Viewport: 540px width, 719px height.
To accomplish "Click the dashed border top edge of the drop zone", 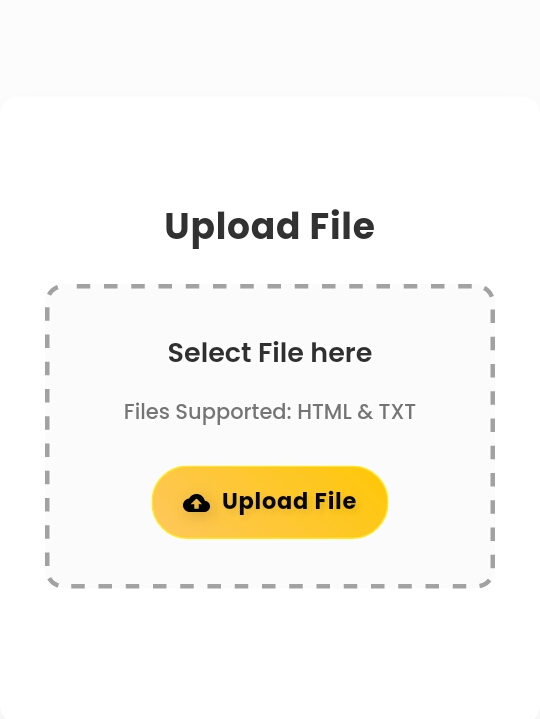I will tap(270, 286).
